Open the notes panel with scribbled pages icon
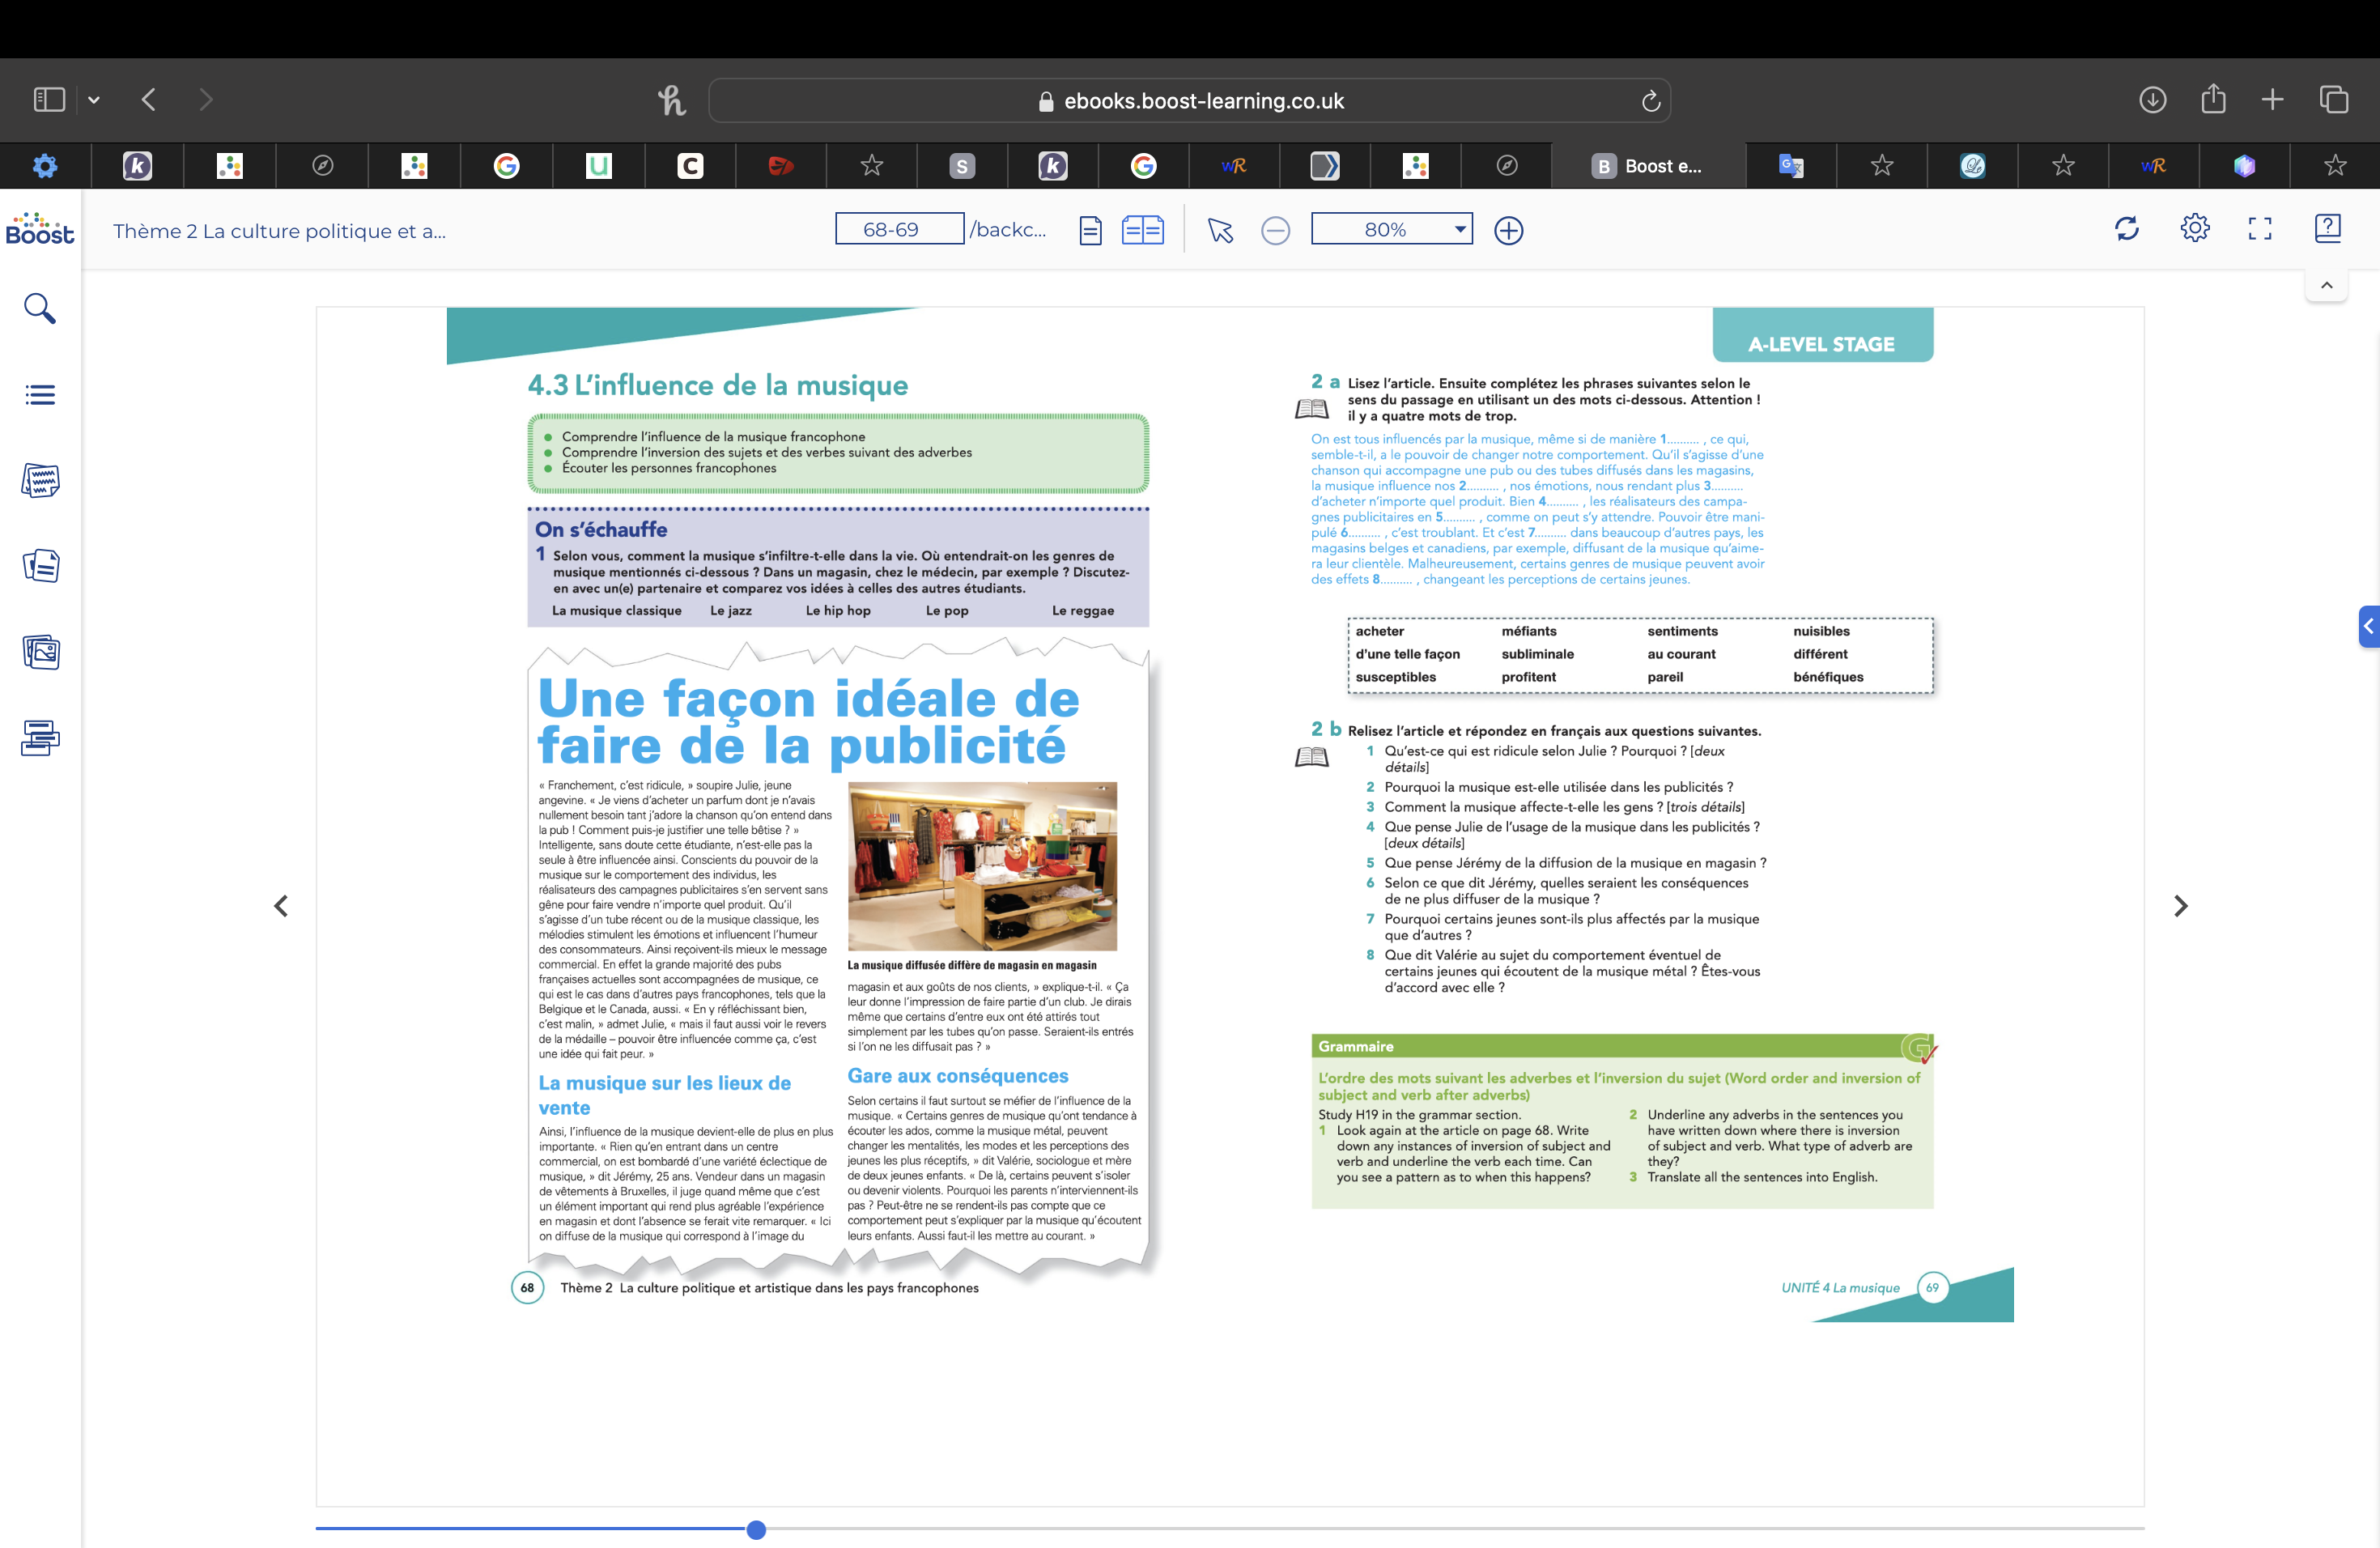2380x1548 pixels. click(x=40, y=480)
